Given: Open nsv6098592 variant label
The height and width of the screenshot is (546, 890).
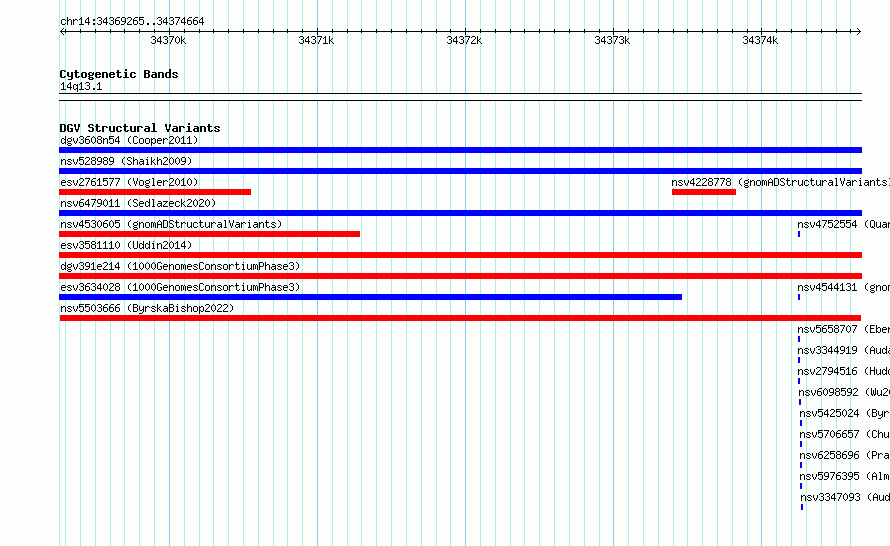Looking at the screenshot, I should 844,392.
